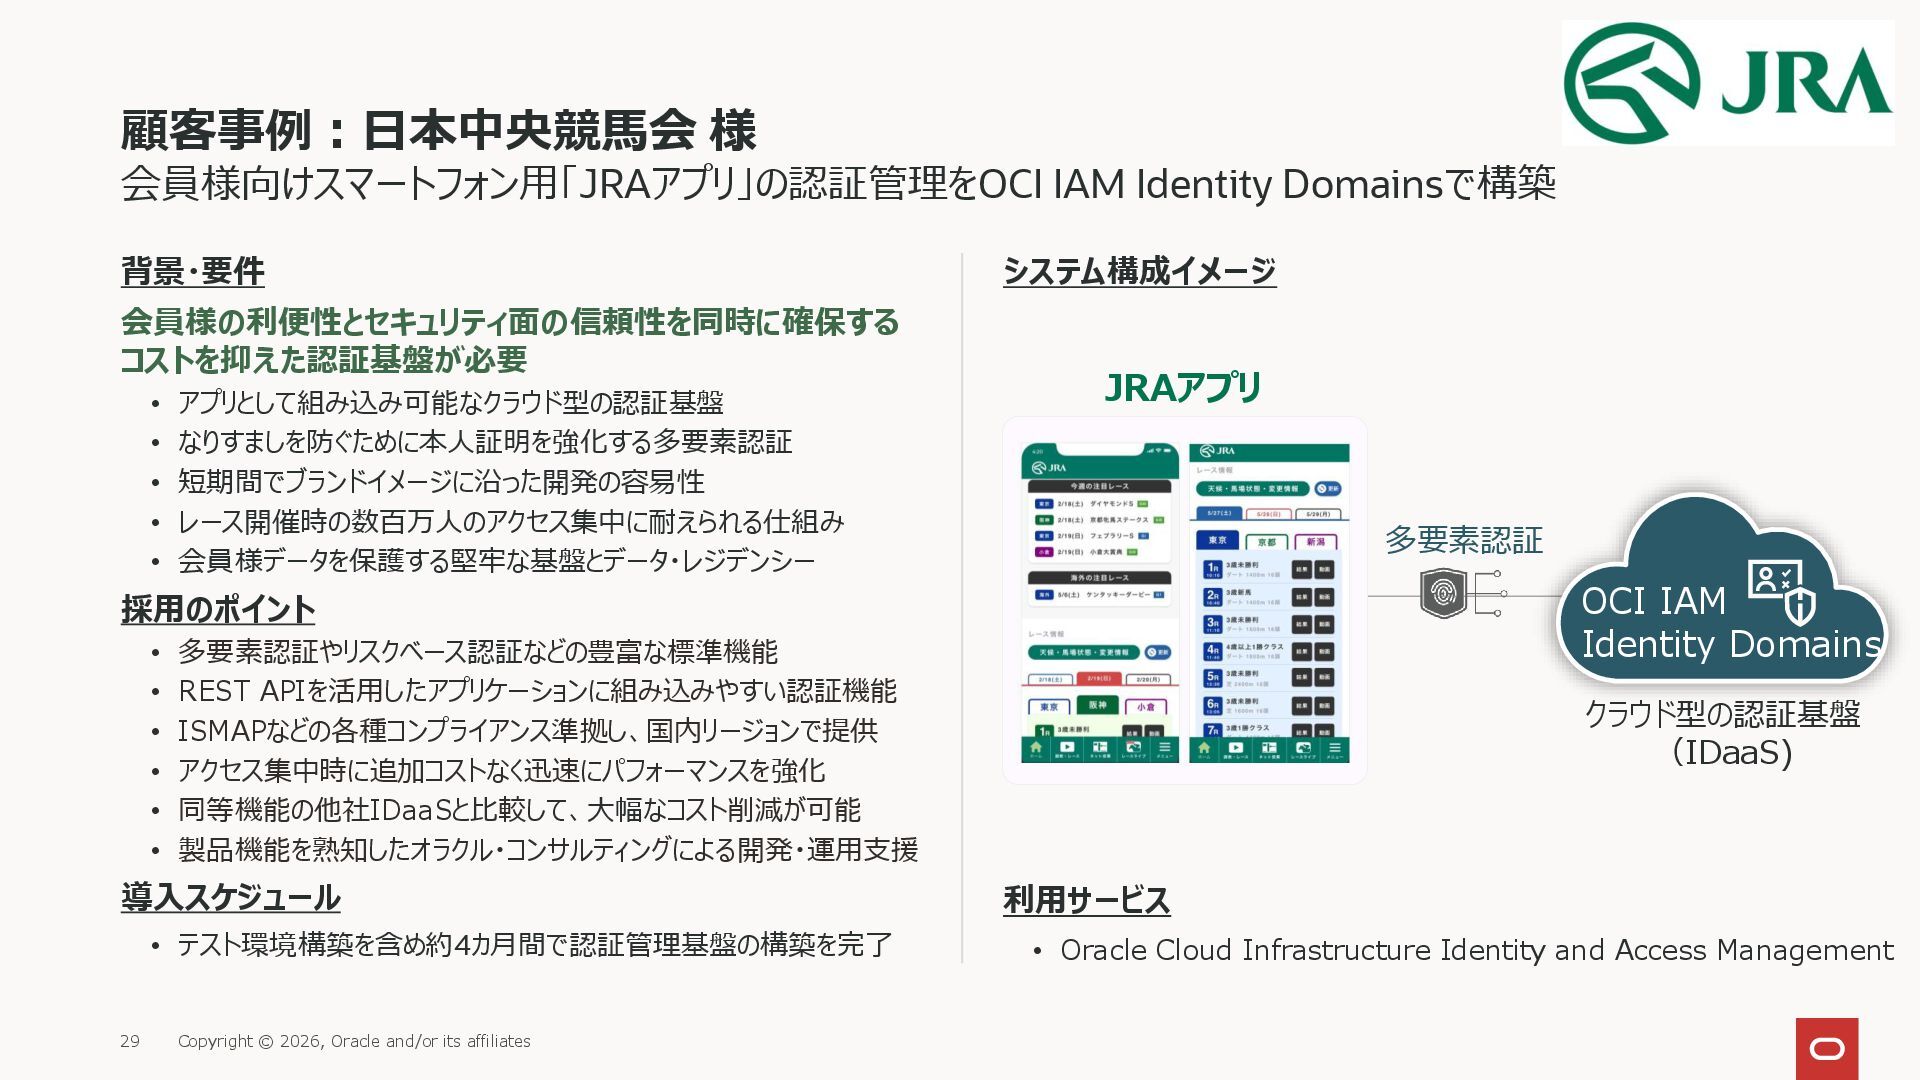1920x1080 pixels.
Task: Select the 阪神 venue tab in the left phone
Action: click(1098, 706)
